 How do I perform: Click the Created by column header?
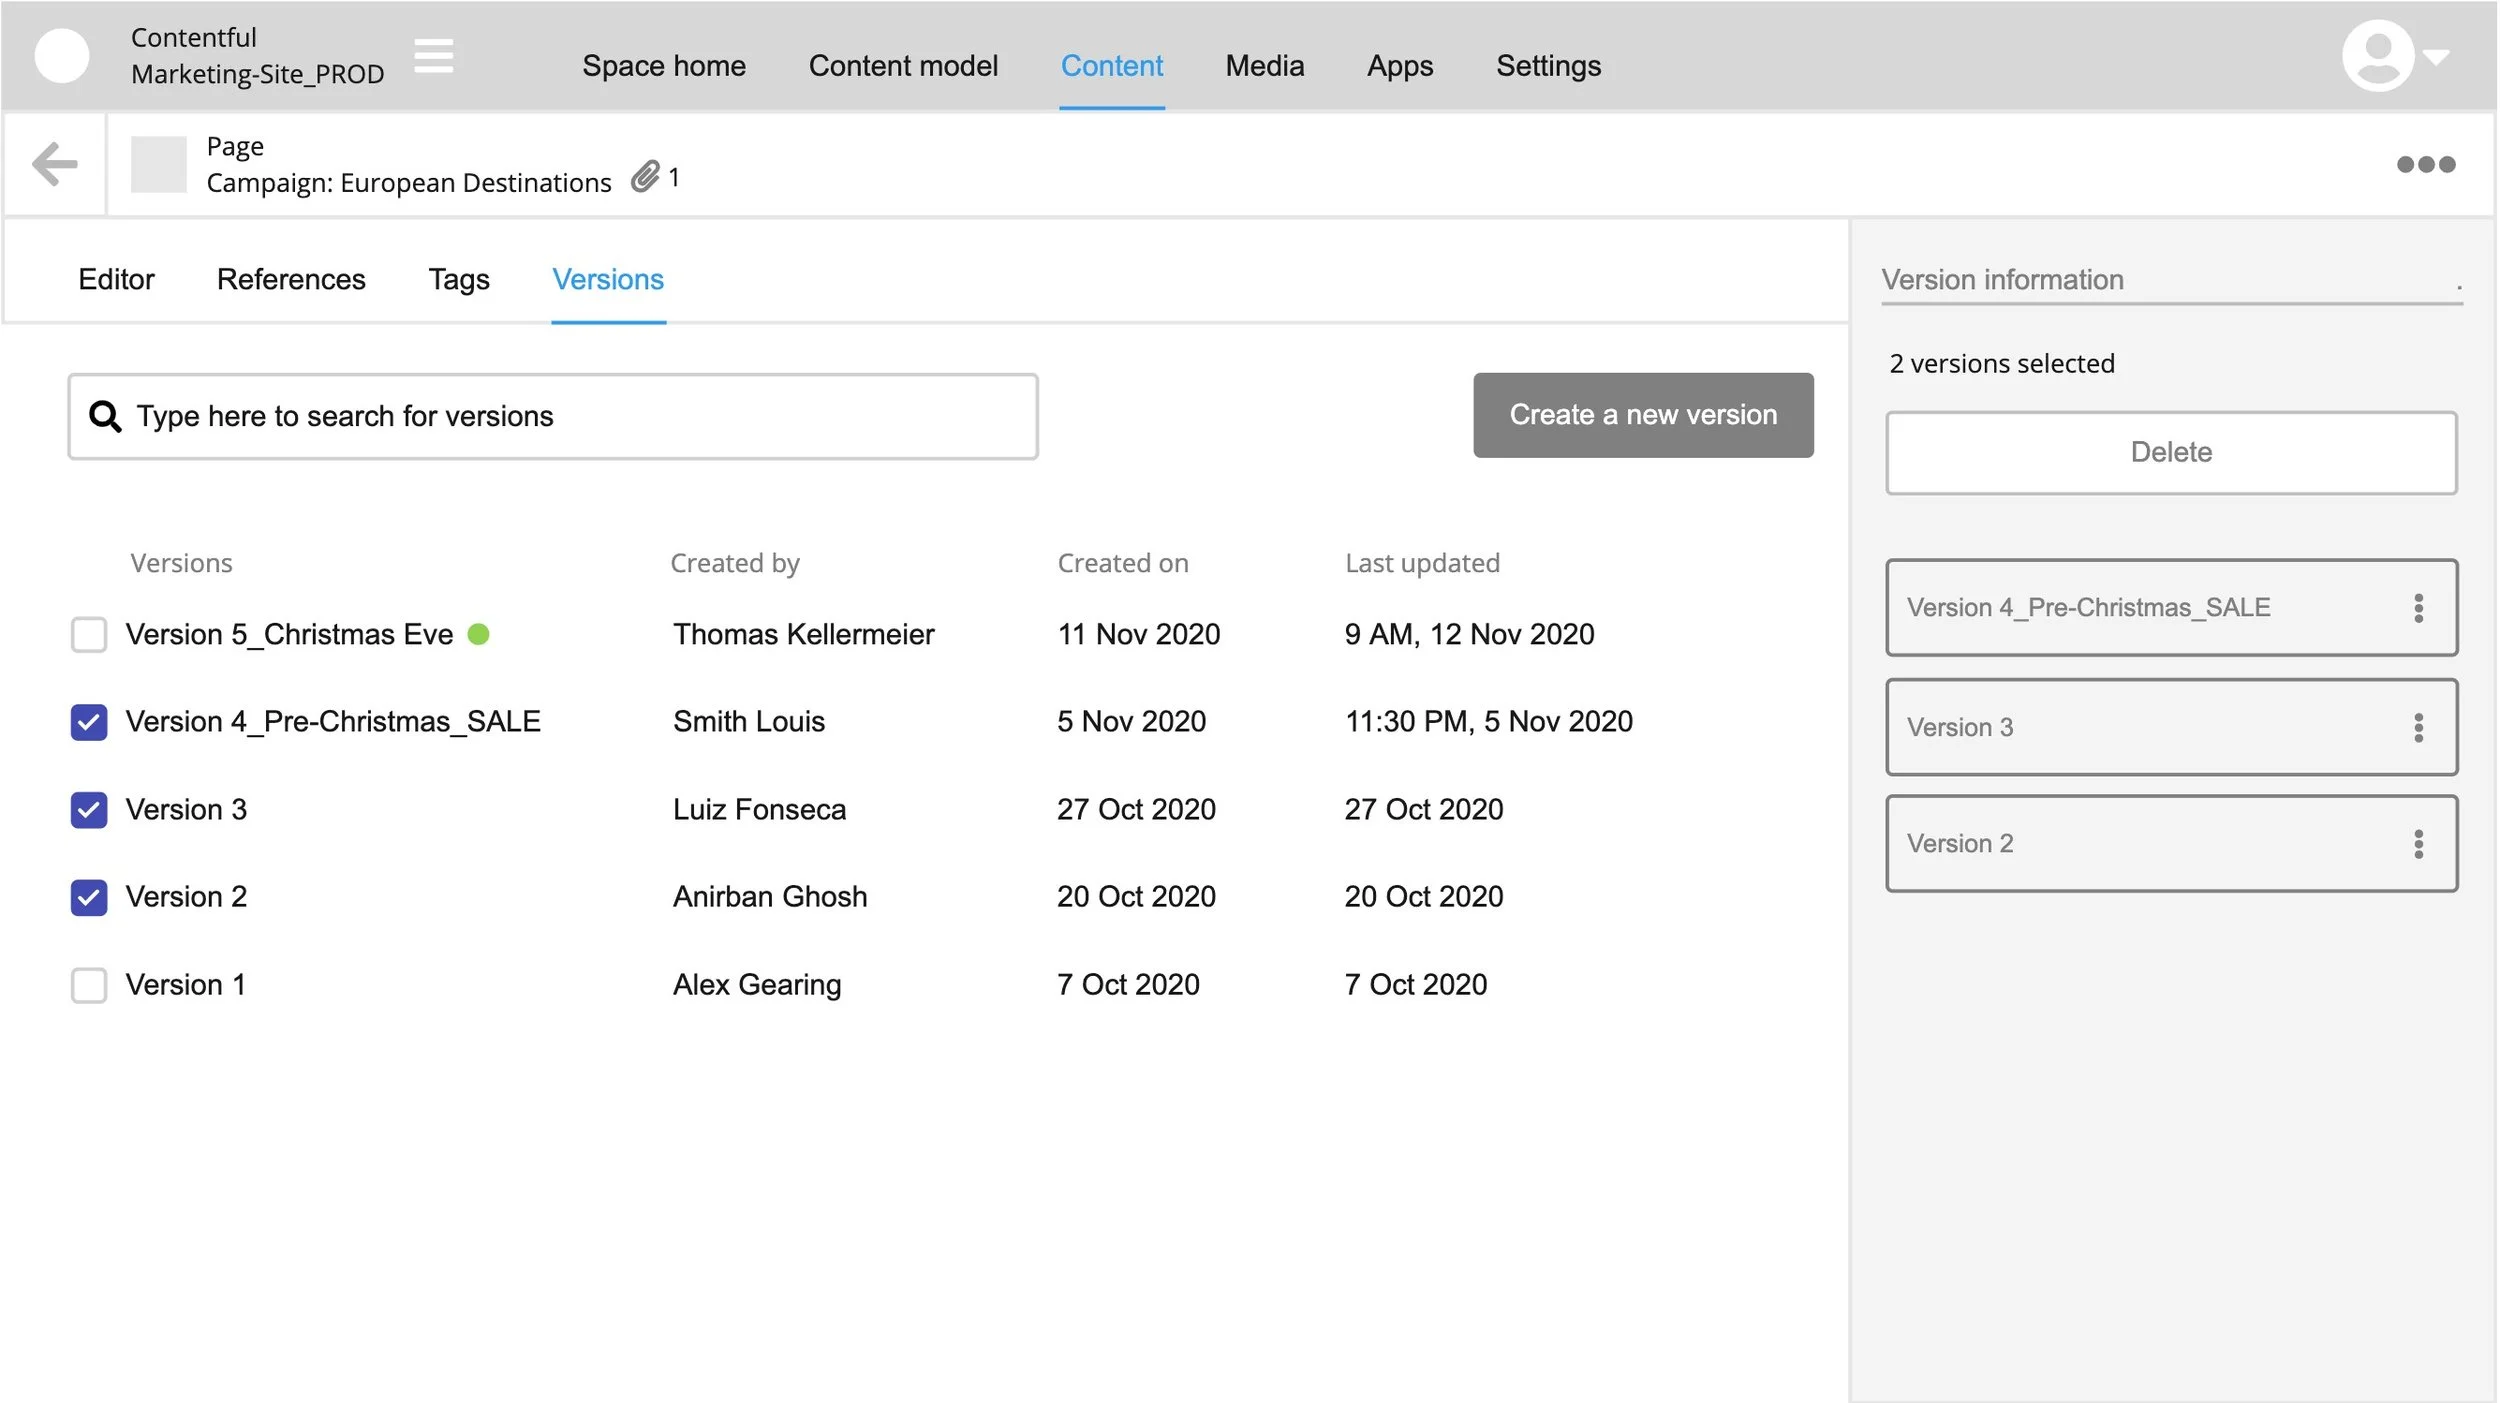tap(735, 564)
